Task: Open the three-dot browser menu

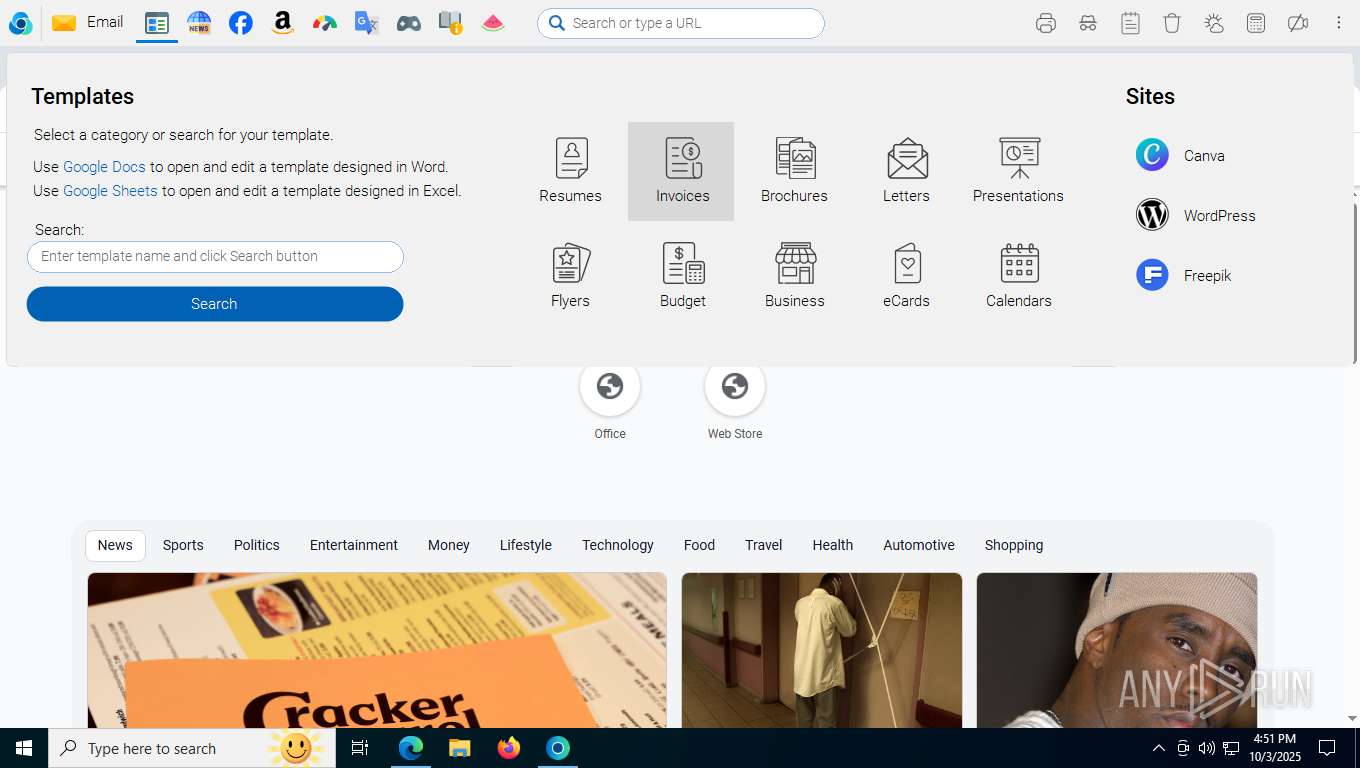Action: 1339,23
